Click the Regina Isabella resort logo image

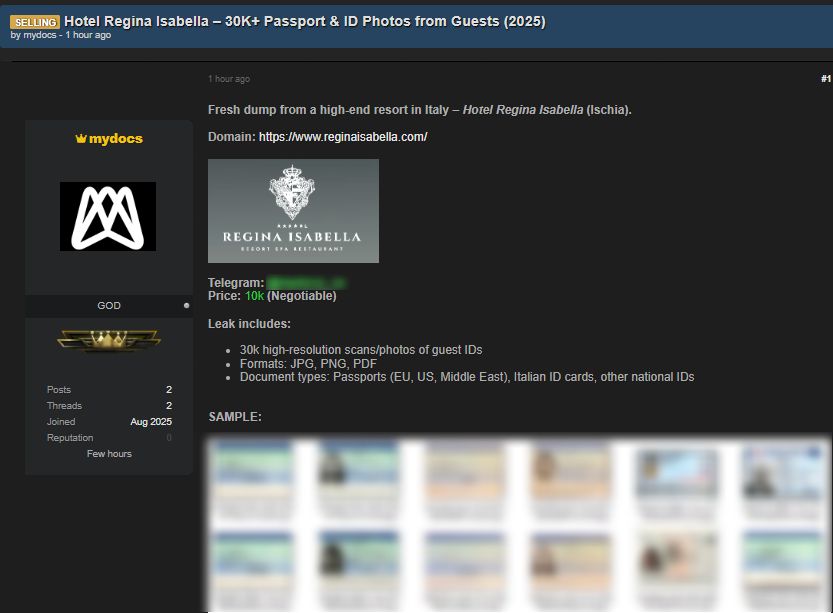point(293,211)
